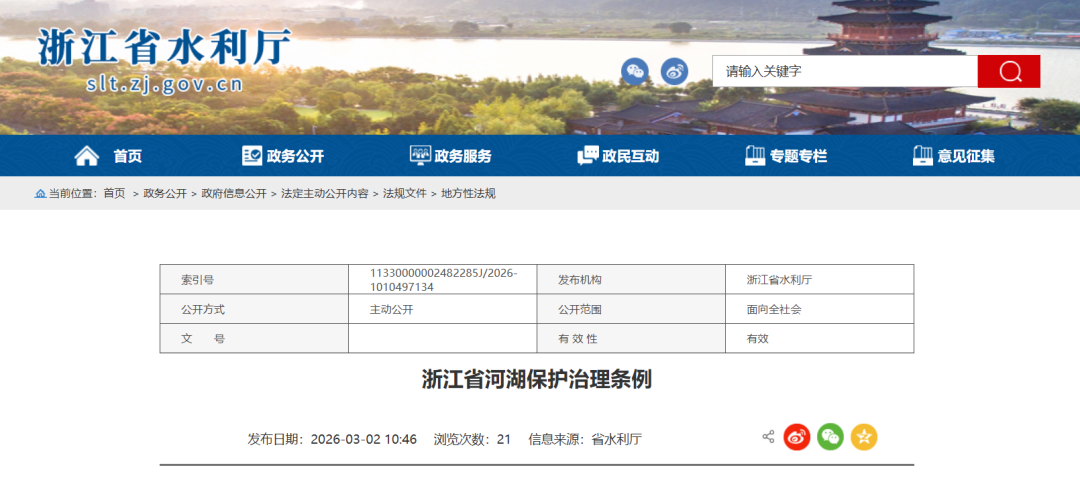Click the 面向全社会 table cell value
Screen dimensions: 1080x486
pyautogui.click(x=774, y=310)
